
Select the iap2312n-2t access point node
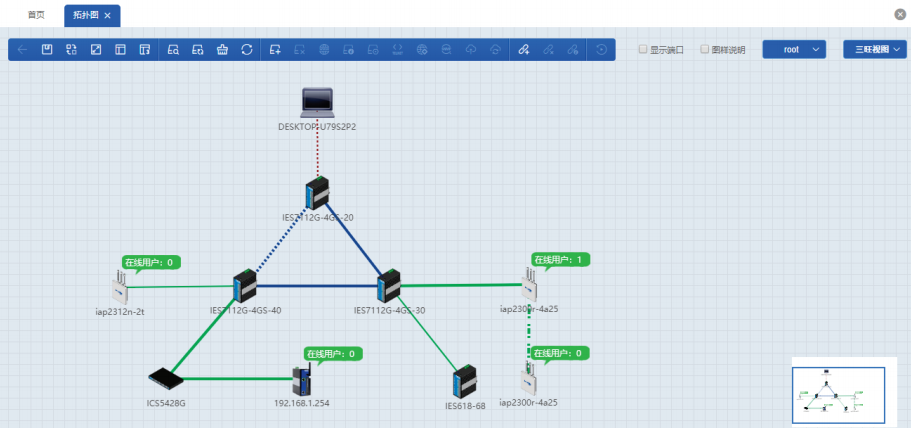tap(120, 290)
